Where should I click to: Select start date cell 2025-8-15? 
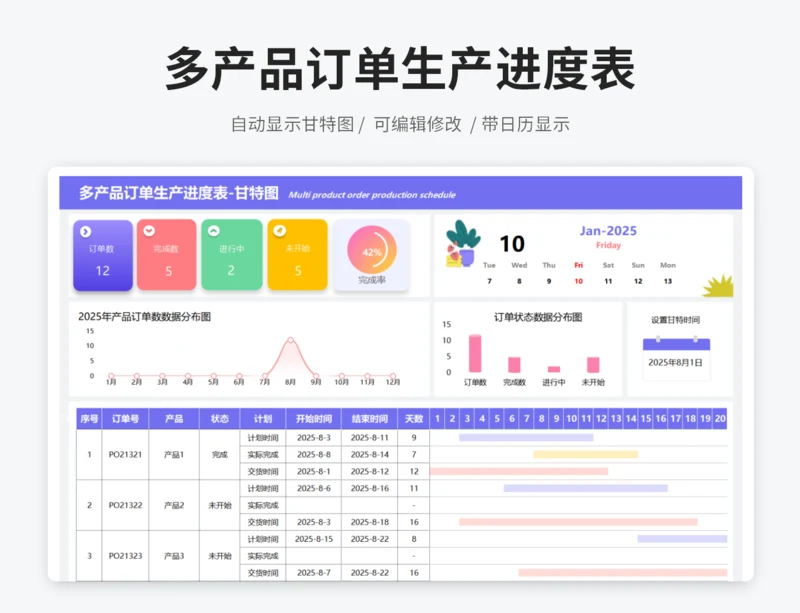coord(314,539)
